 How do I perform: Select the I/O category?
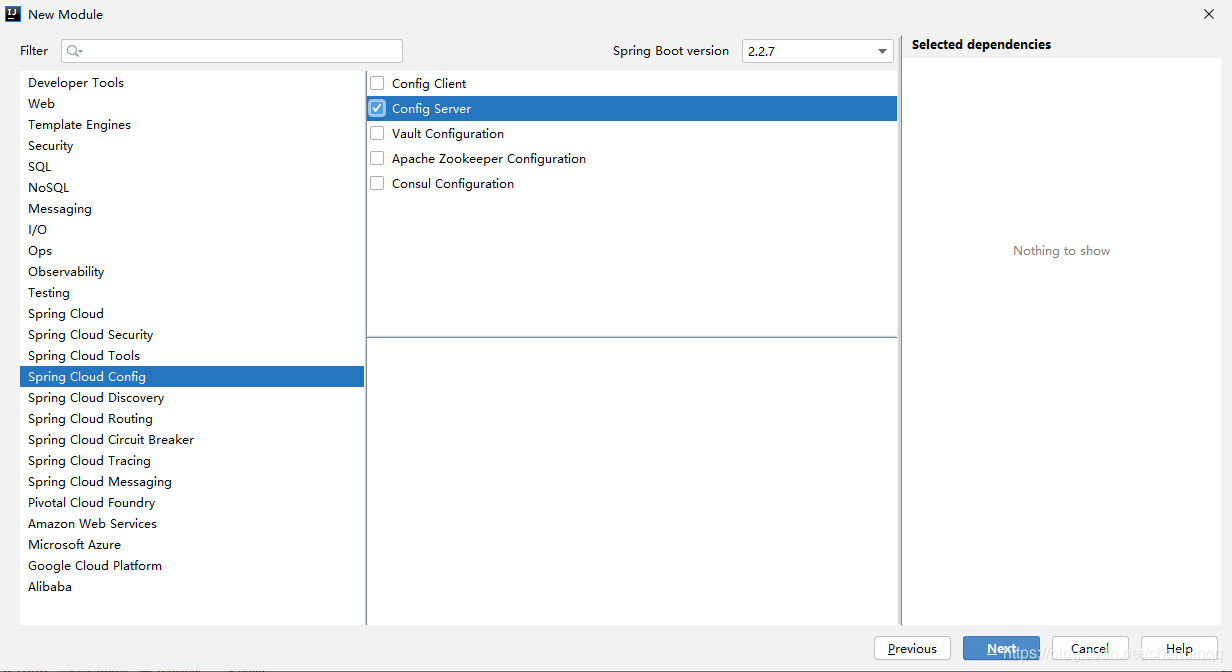pyautogui.click(x=192, y=230)
